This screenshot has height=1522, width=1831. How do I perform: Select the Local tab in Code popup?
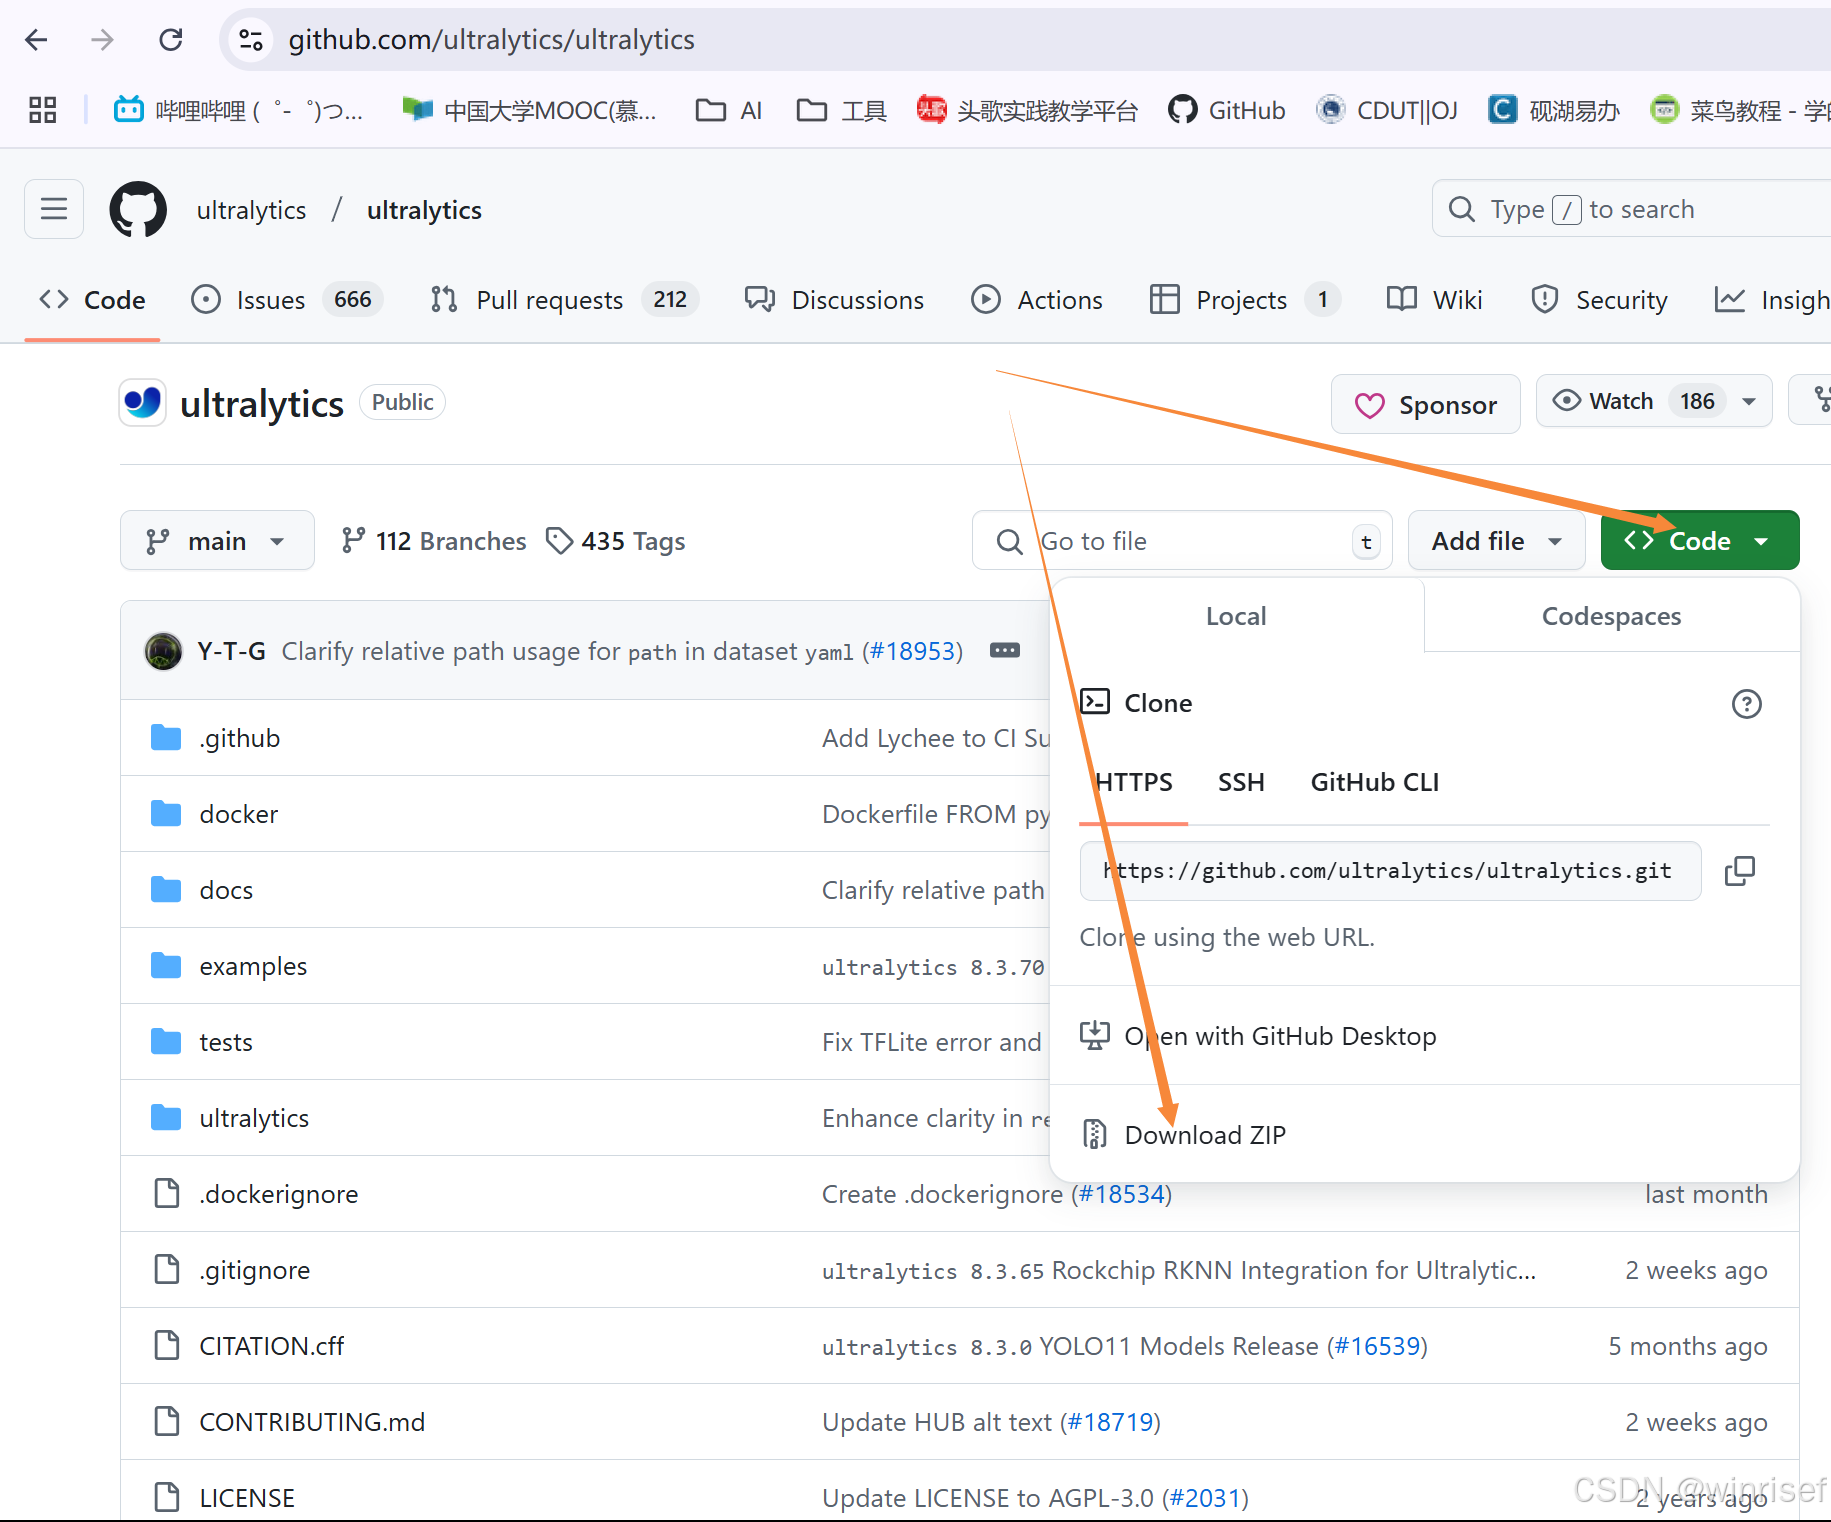pos(1236,616)
